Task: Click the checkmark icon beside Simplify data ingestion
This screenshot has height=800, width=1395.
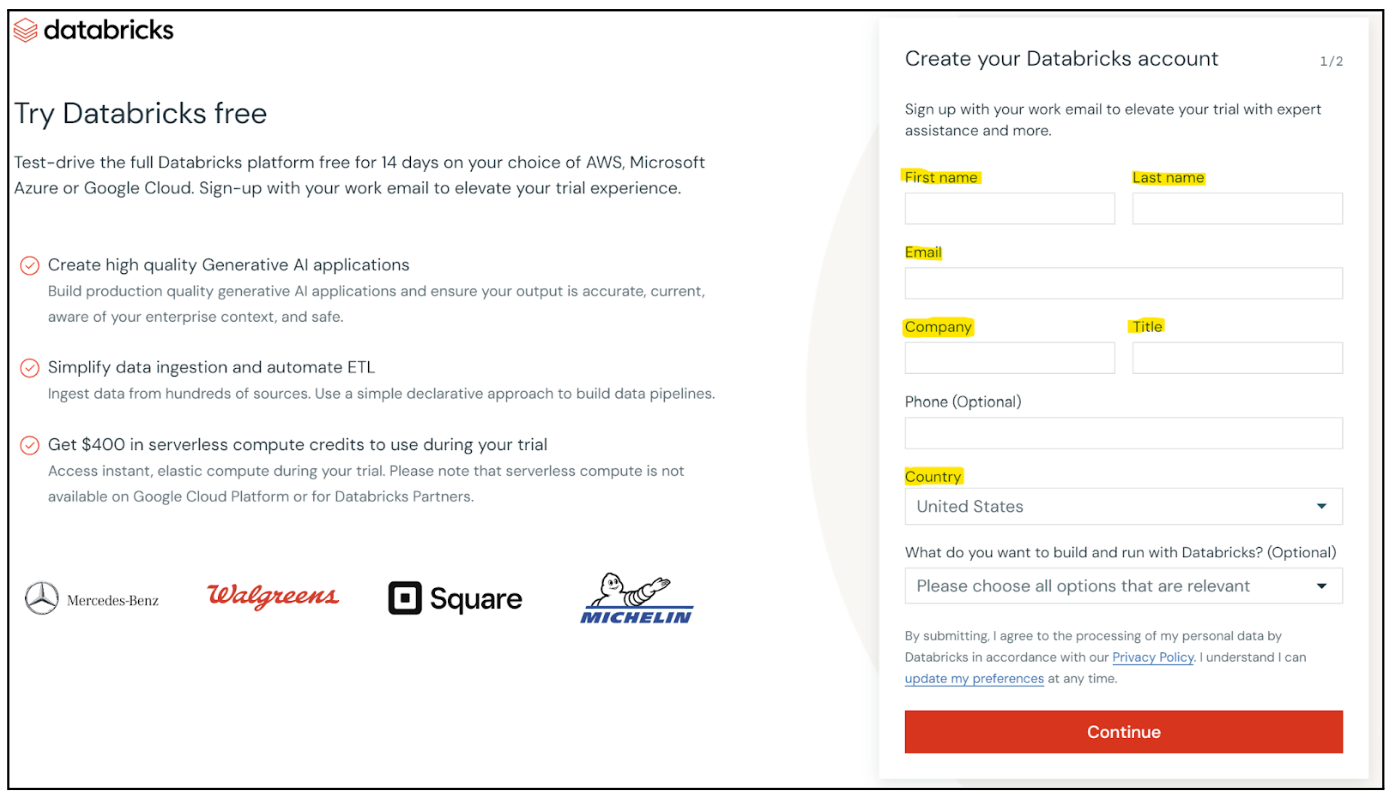Action: (29, 367)
